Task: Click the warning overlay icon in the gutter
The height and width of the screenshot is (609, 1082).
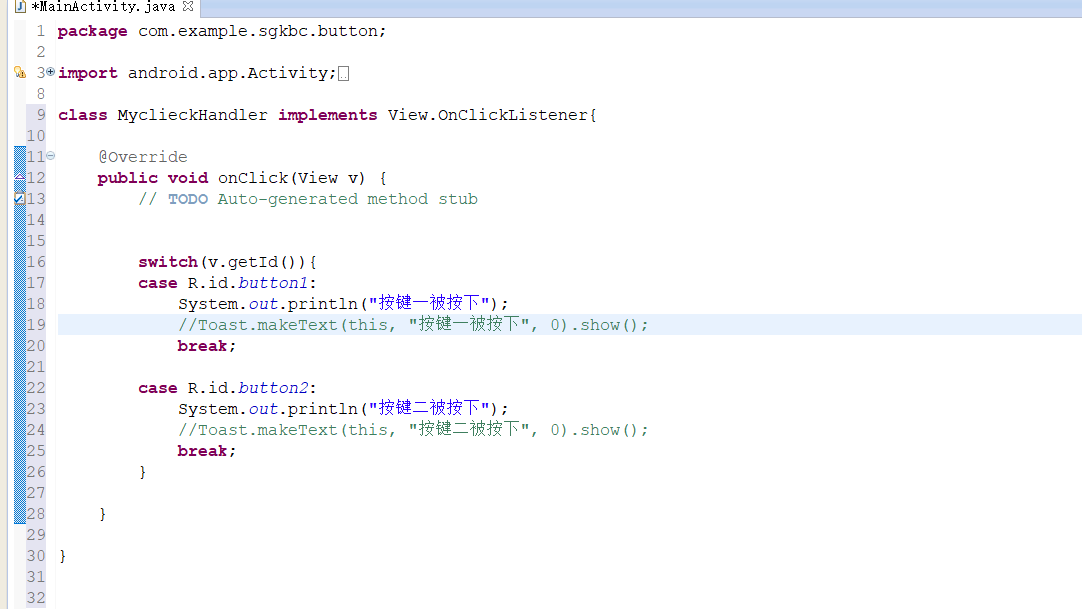Action: [22, 76]
